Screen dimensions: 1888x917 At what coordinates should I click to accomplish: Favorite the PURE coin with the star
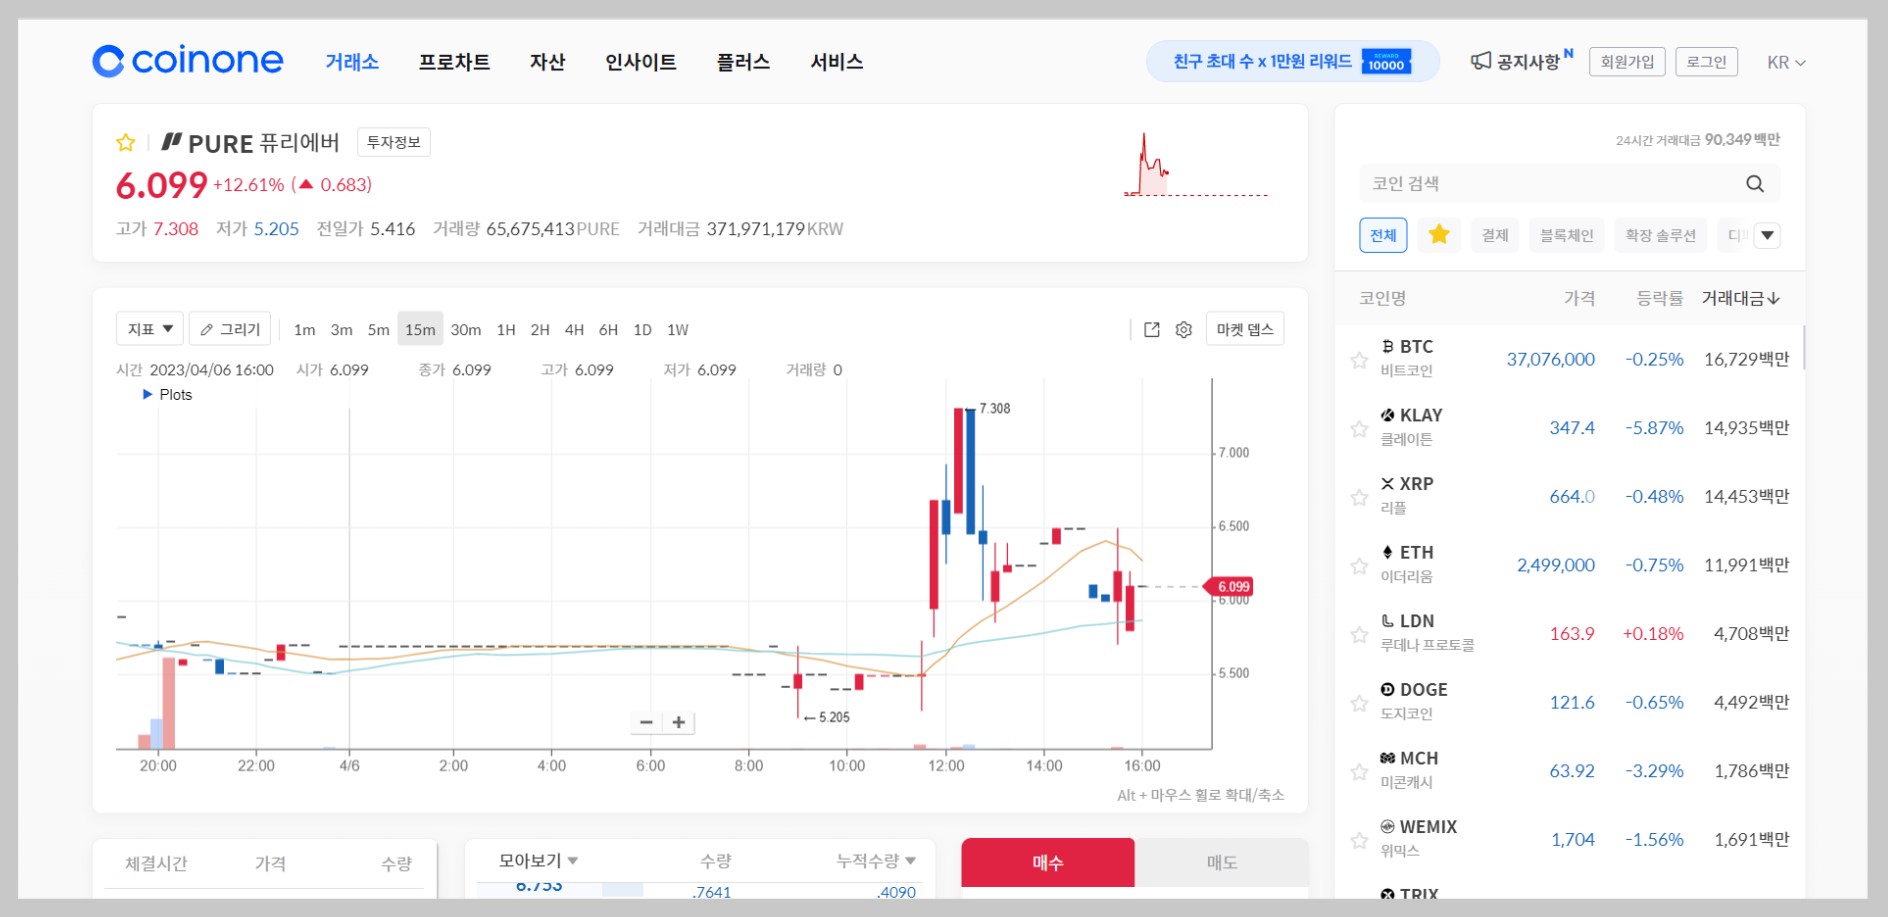126,143
